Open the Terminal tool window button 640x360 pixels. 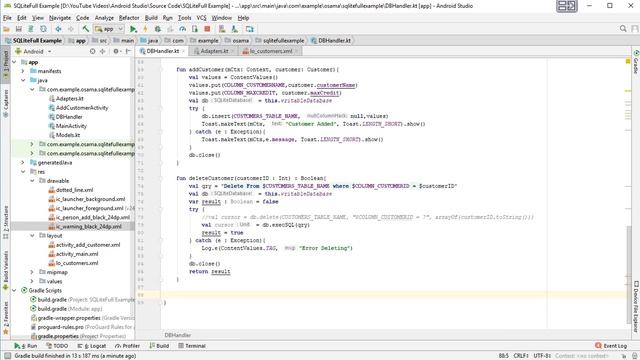tap(192, 346)
